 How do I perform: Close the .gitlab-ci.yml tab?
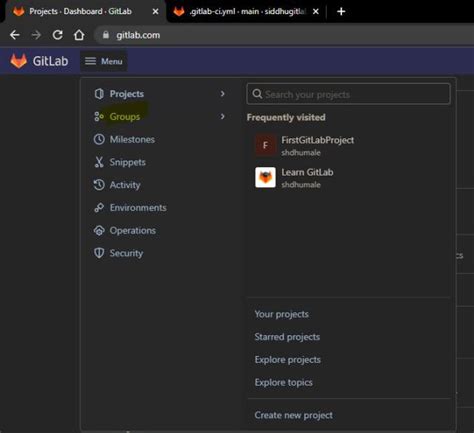pyautogui.click(x=316, y=12)
